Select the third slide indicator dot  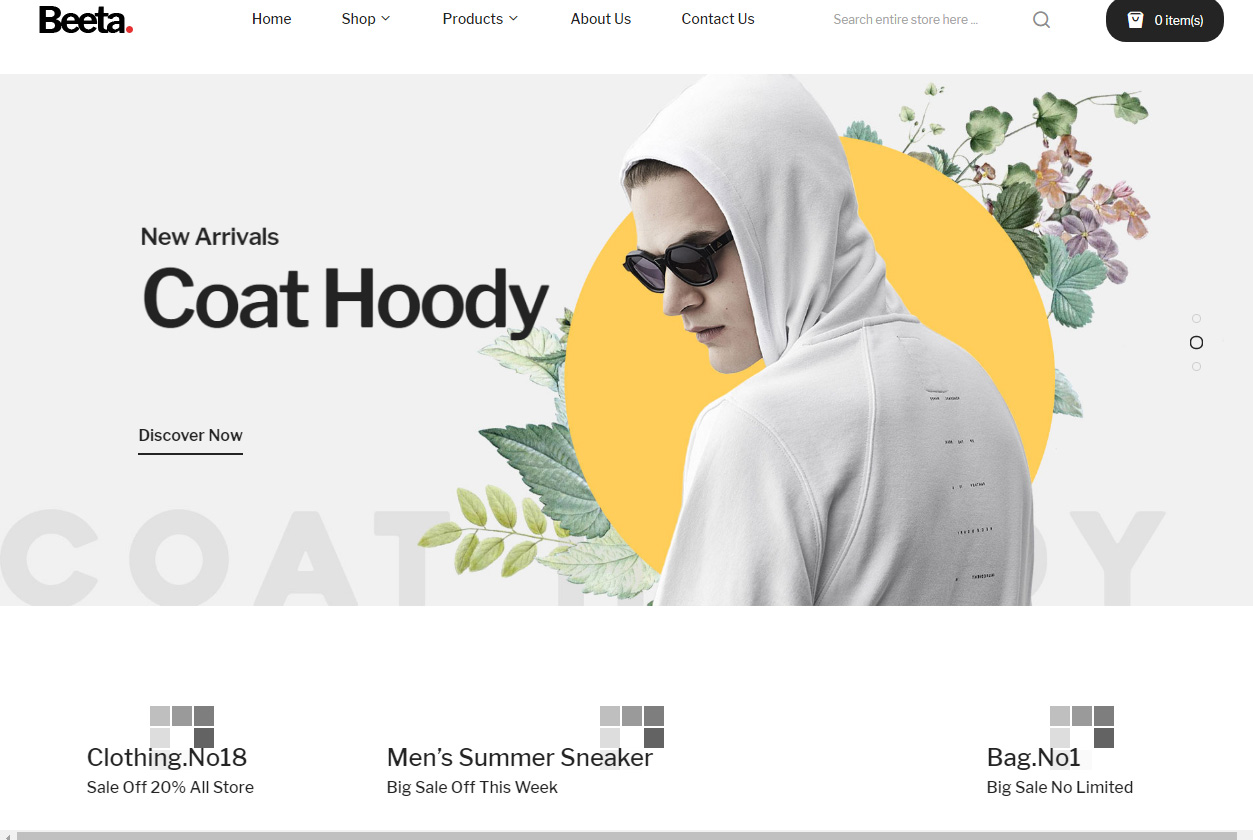click(1196, 366)
